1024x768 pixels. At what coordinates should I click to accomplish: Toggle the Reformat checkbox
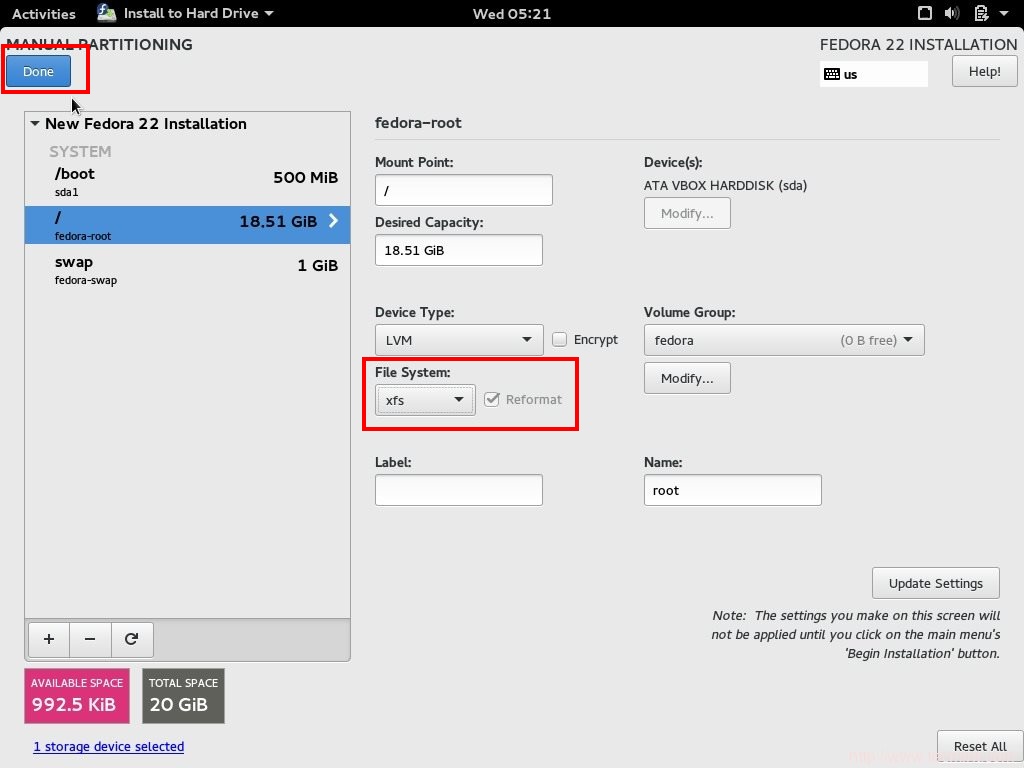[492, 400]
